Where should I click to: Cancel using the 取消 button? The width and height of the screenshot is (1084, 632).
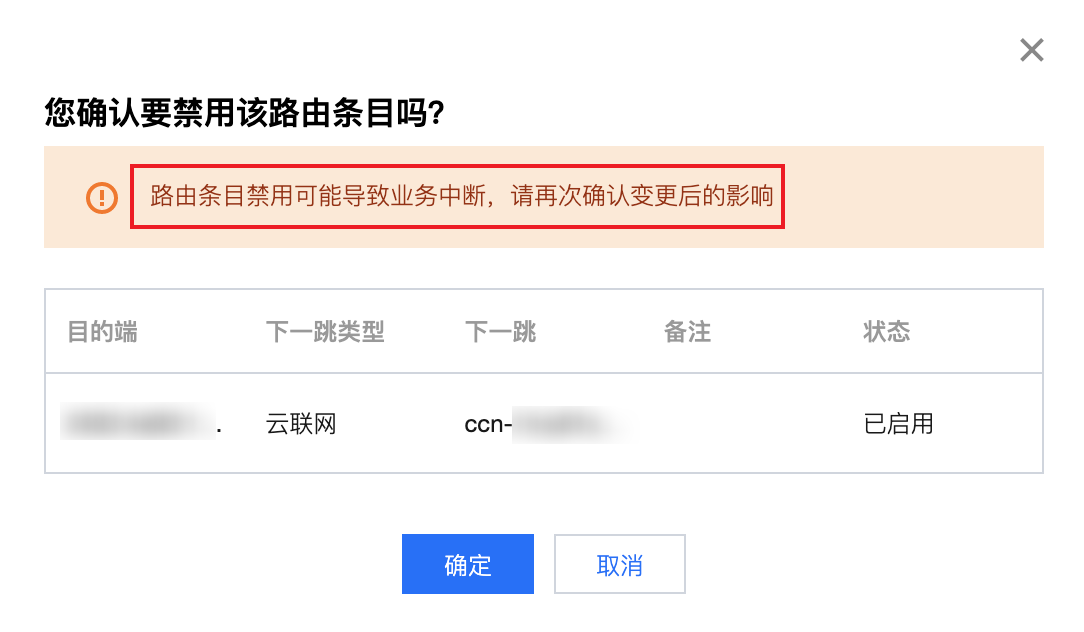point(619,564)
